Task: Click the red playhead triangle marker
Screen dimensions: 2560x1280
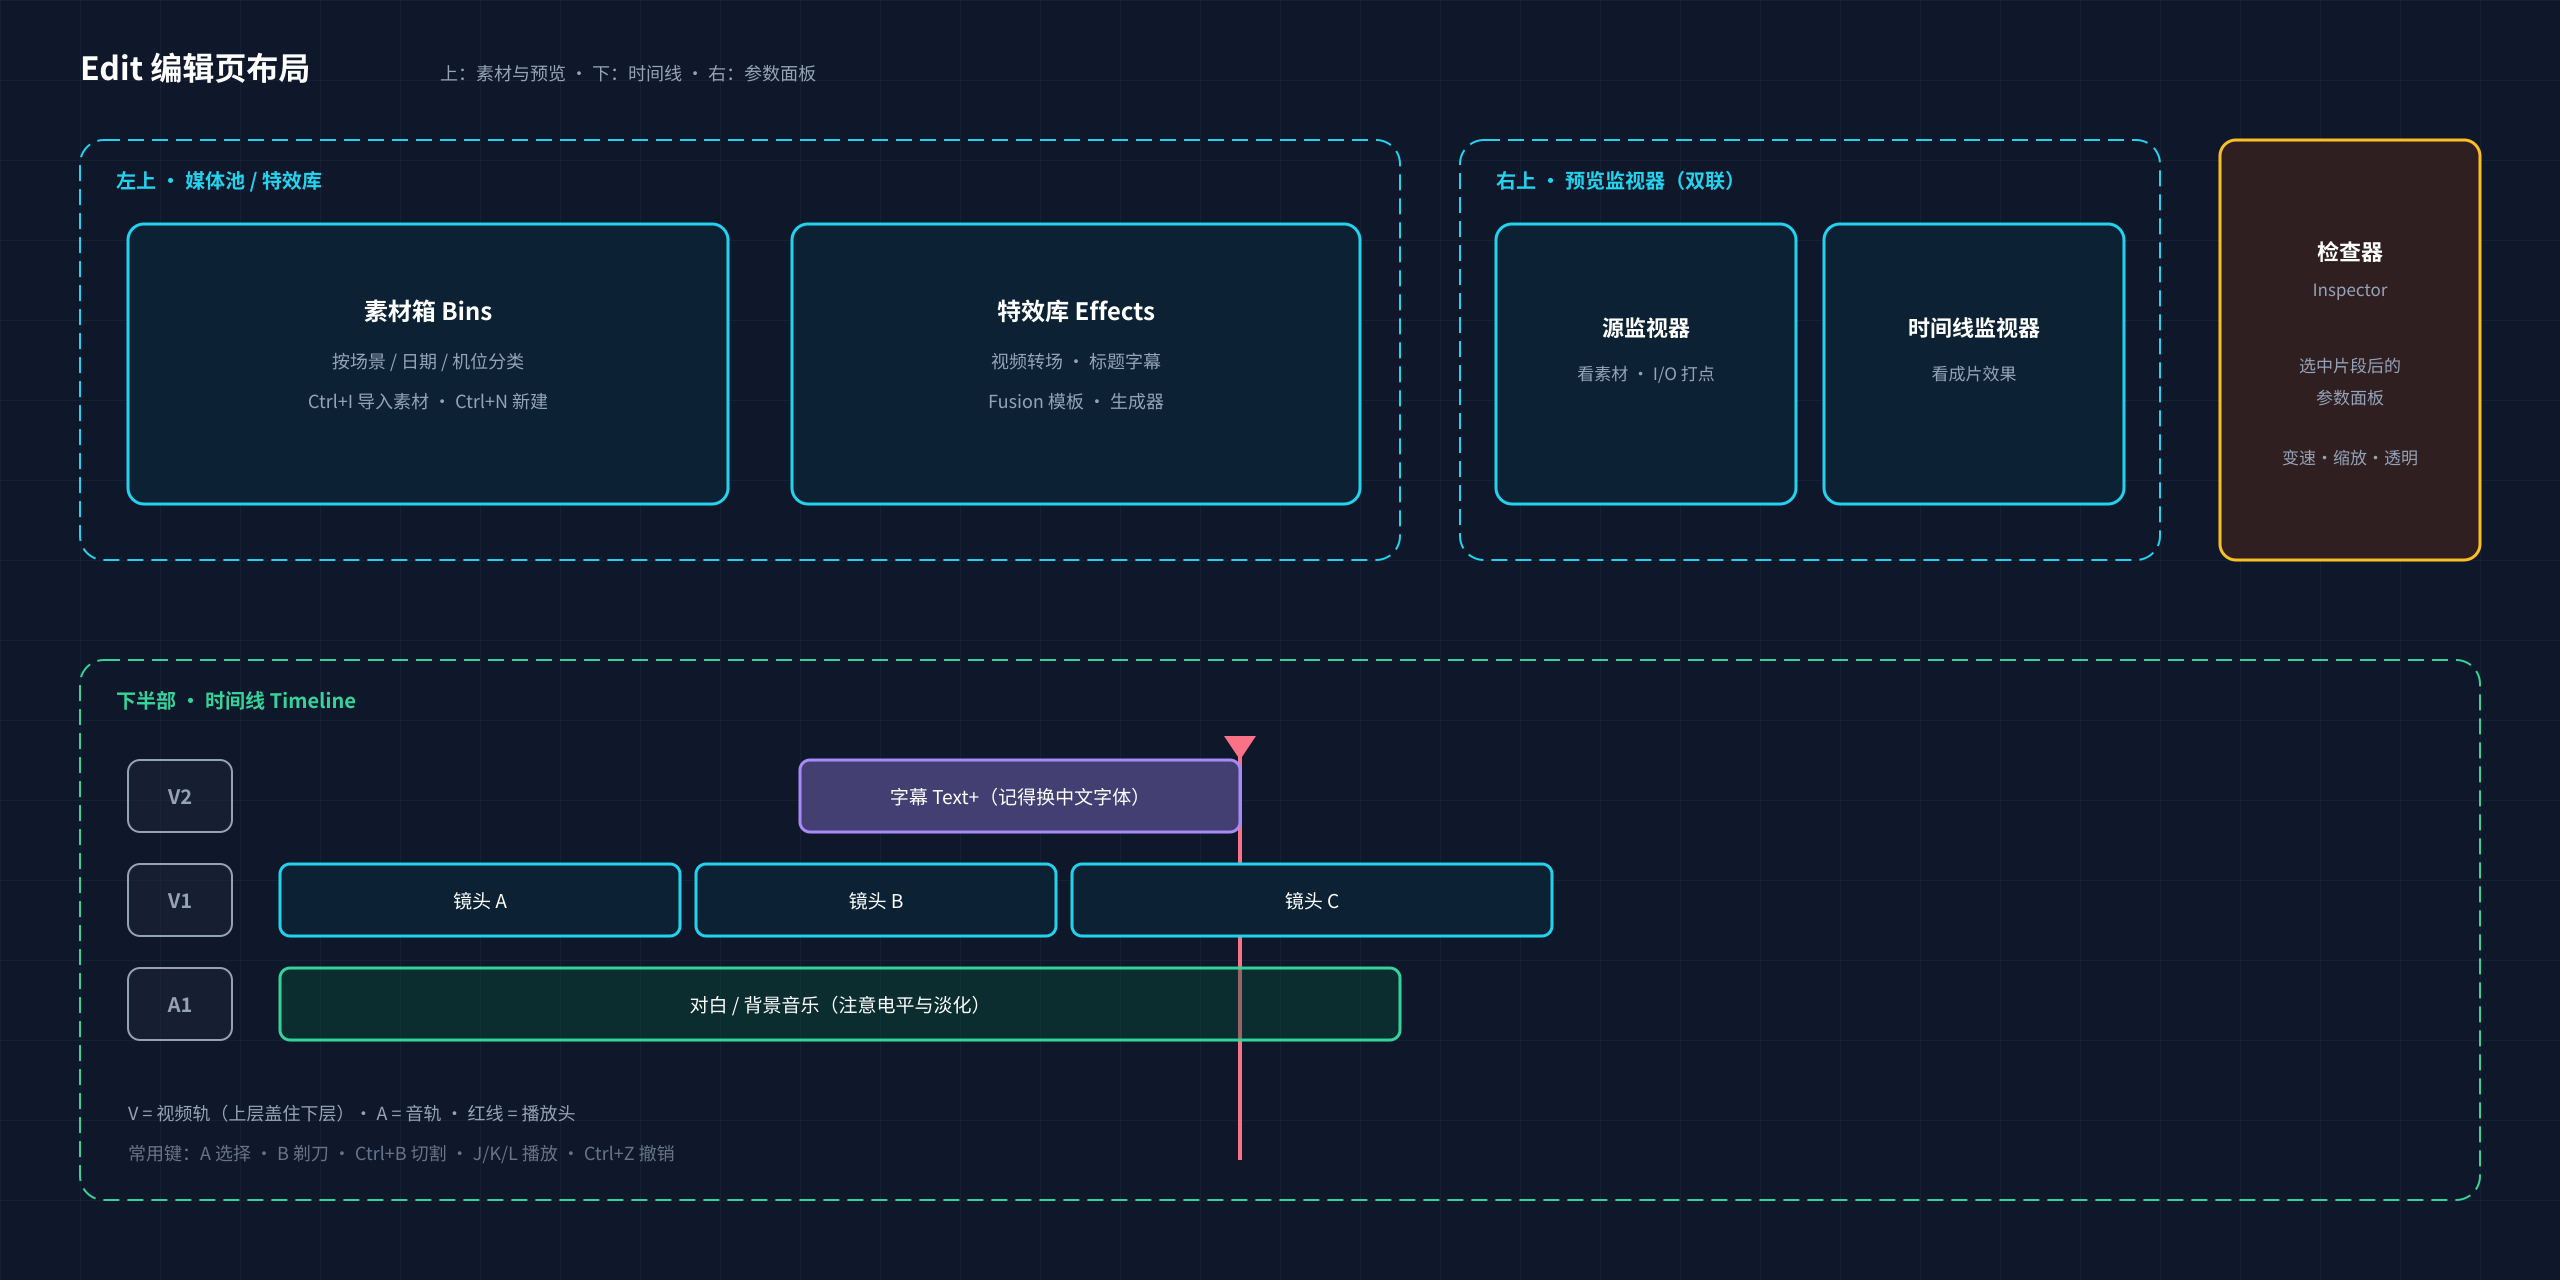Action: coord(1240,747)
